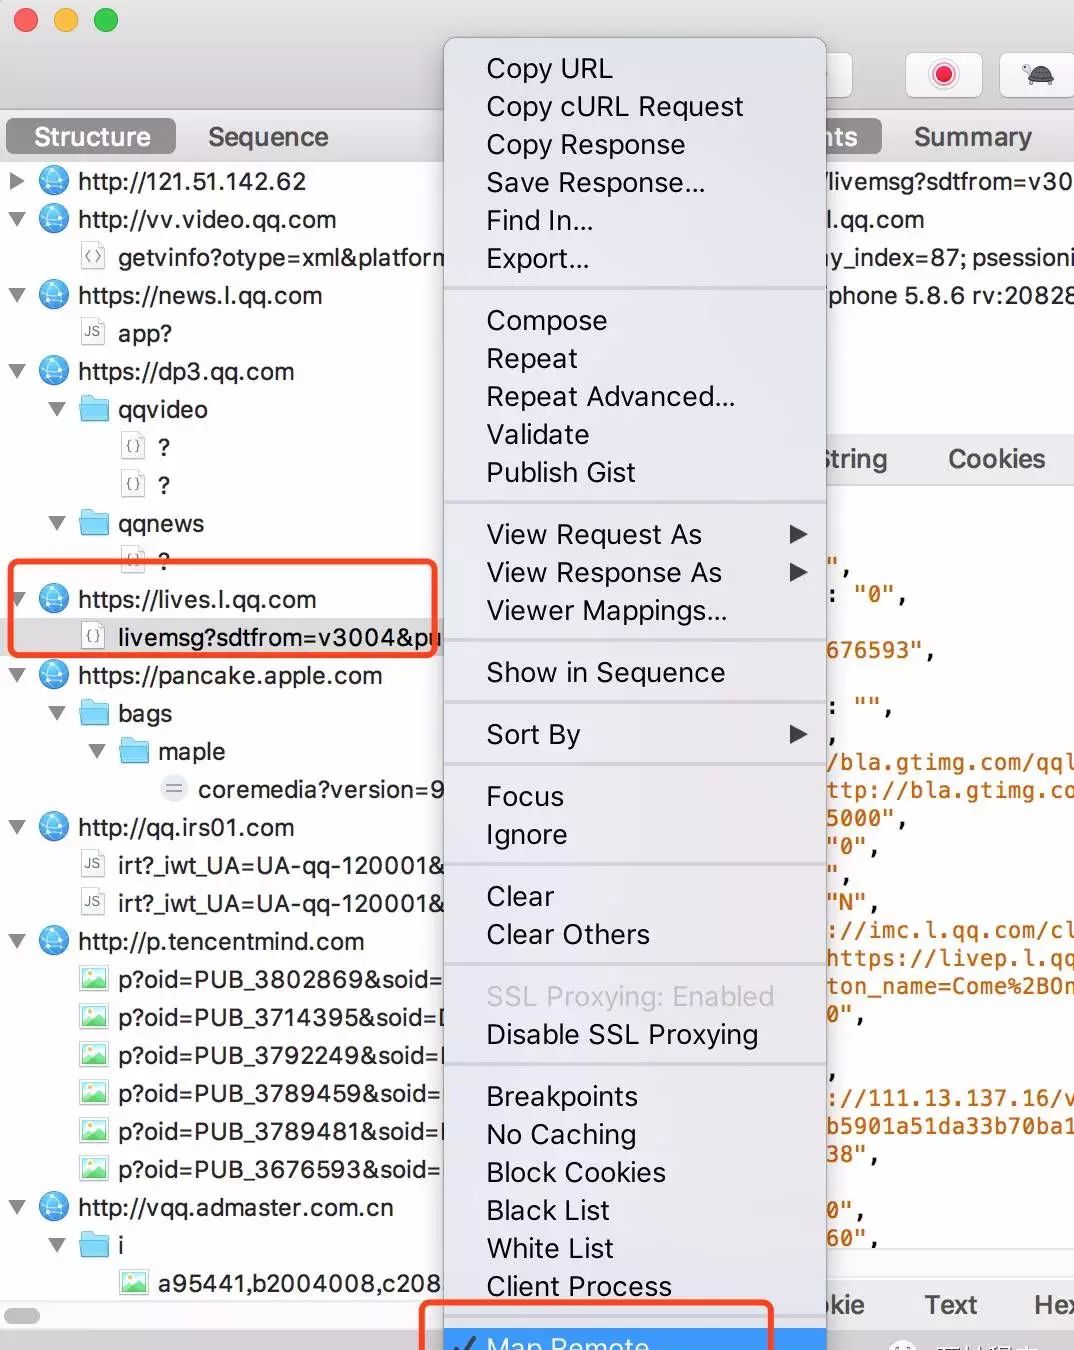
Task: Click the XML icon beside getvinfo?otype=xml
Action: [x=93, y=257]
